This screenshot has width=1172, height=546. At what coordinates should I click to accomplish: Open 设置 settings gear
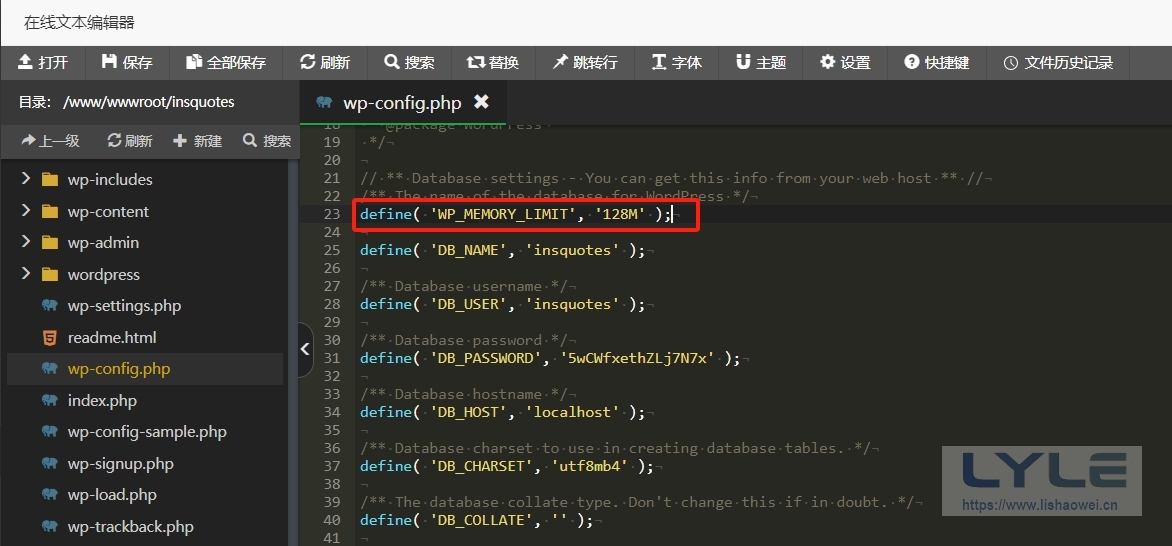click(845, 62)
